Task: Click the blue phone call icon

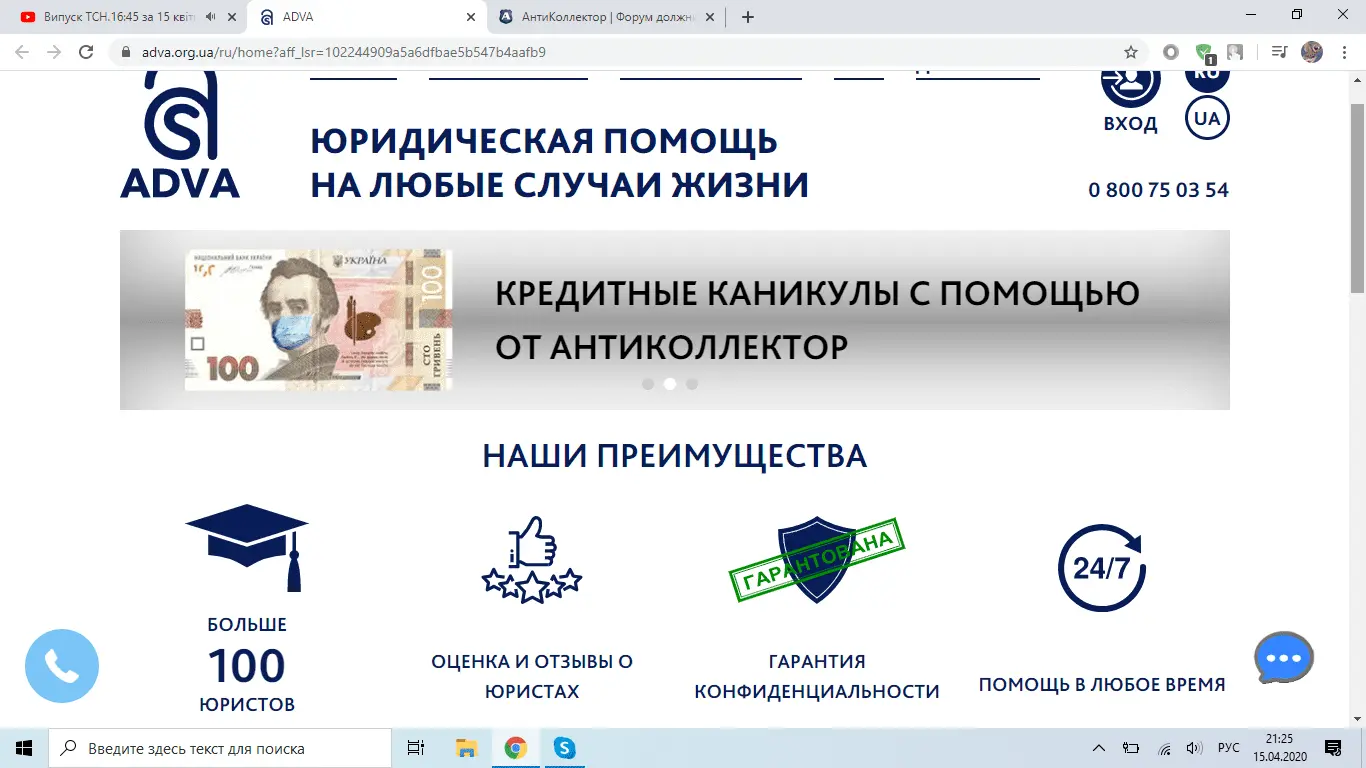Action: click(x=62, y=665)
